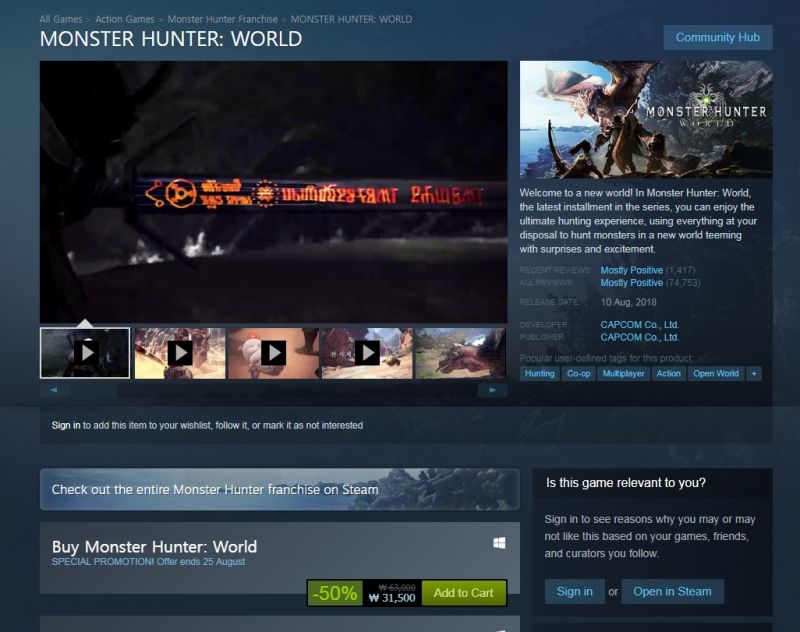Screen dimensions: 800x632
Task: Click the Windows platform icon
Action: [x=499, y=543]
